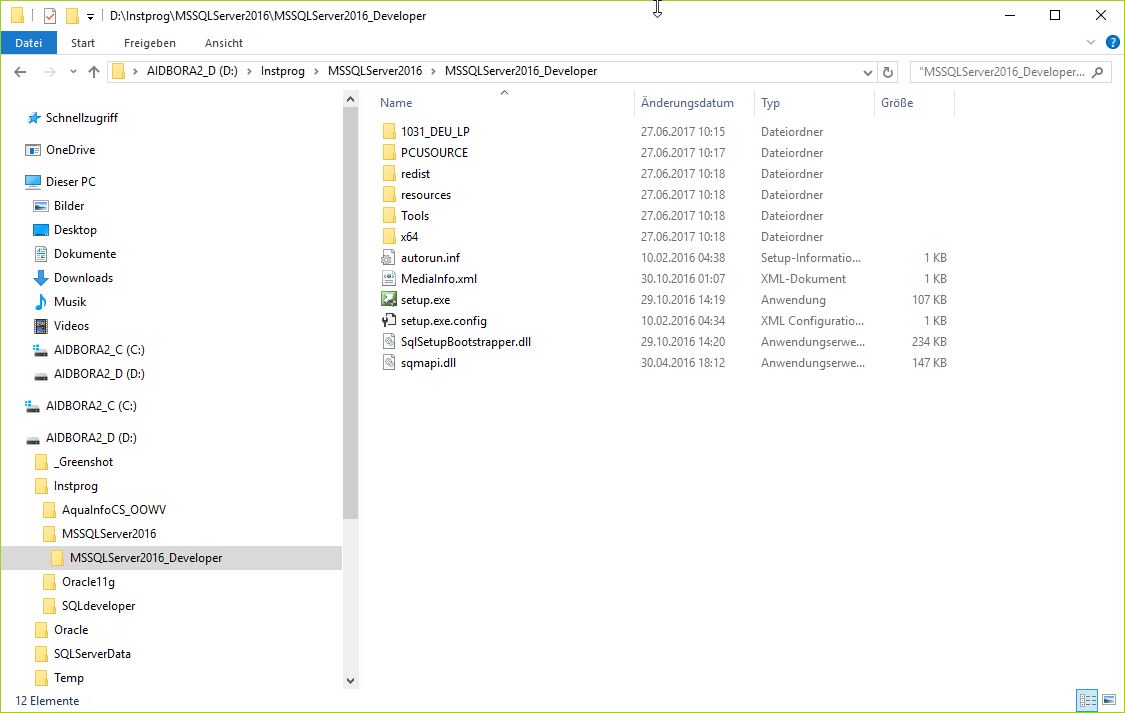Click the search magnifier icon
Image resolution: width=1125 pixels, height=713 pixels.
click(1098, 72)
